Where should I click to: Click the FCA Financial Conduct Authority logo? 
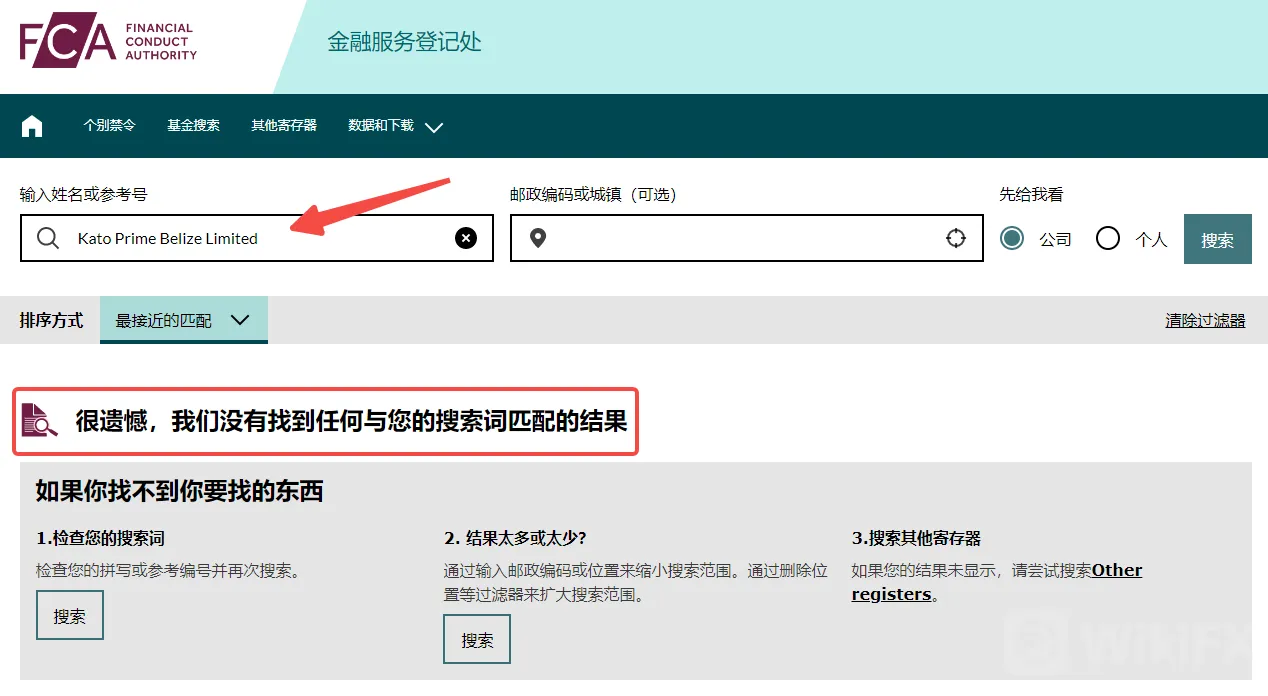click(x=109, y=42)
